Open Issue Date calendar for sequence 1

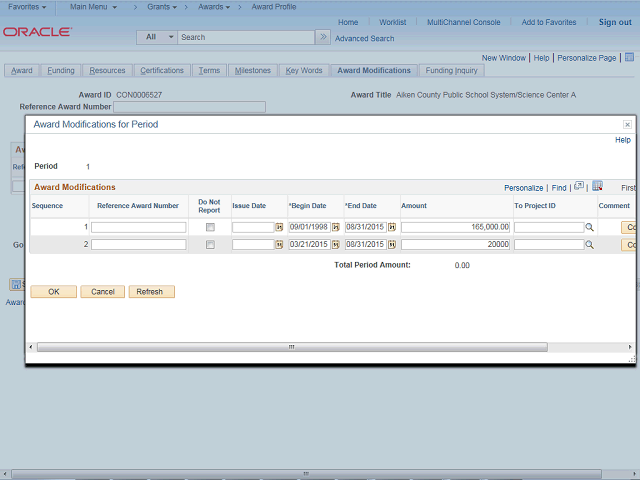[x=280, y=228]
